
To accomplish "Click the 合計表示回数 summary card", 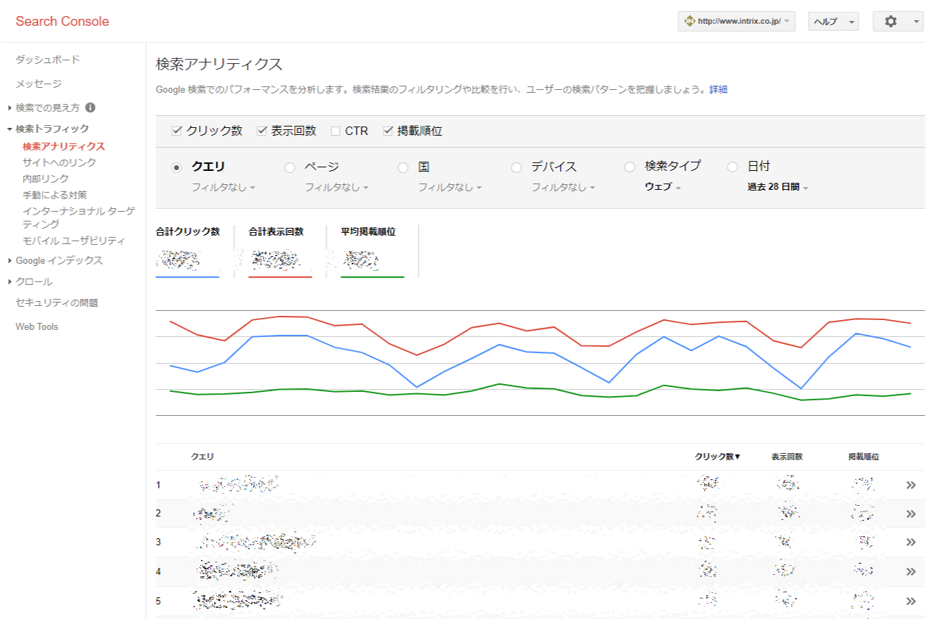I will coord(280,251).
